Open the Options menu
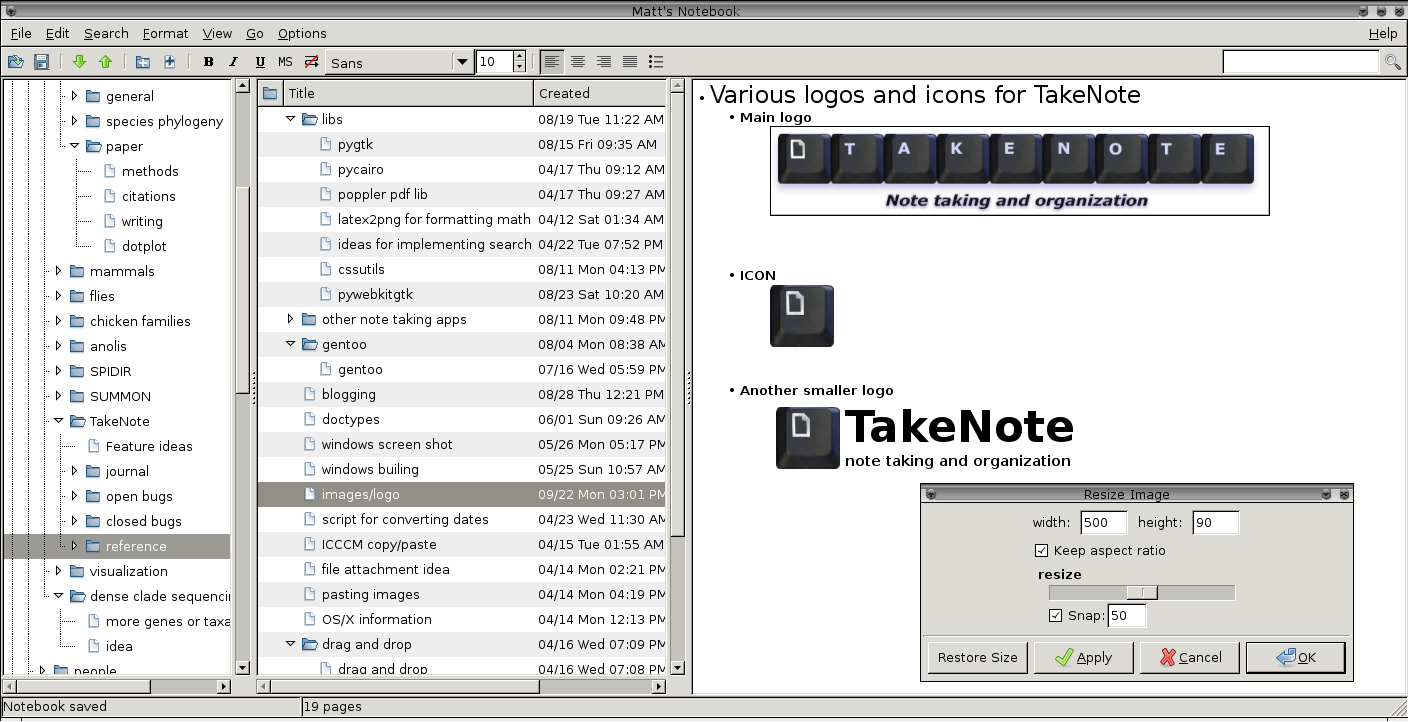Screen dimensions: 1409x722 [x=302, y=33]
